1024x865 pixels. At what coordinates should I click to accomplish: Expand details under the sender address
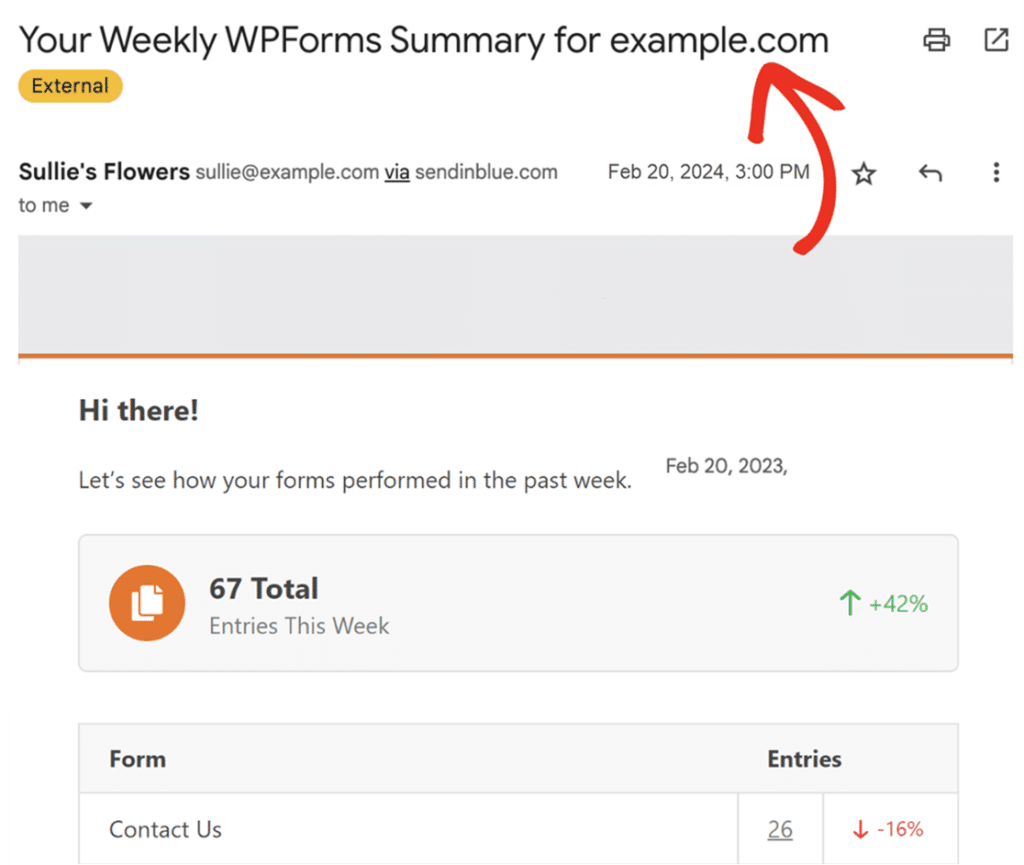coord(86,206)
